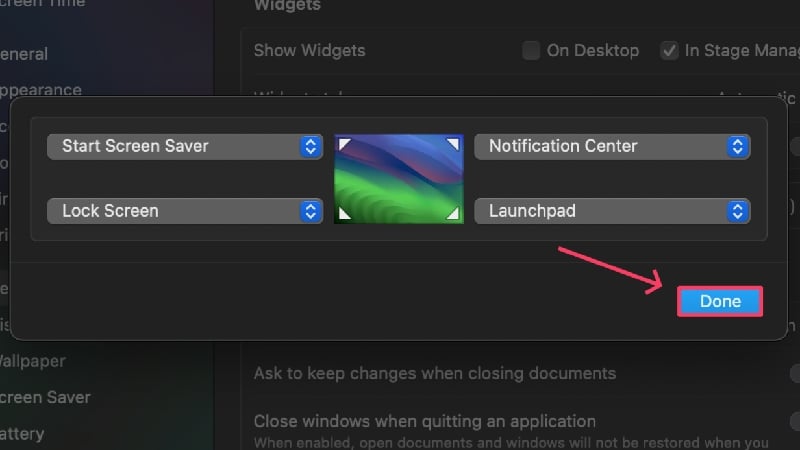The image size is (800, 450).
Task: Open the Notification Center corner dropdown
Action: 612,146
